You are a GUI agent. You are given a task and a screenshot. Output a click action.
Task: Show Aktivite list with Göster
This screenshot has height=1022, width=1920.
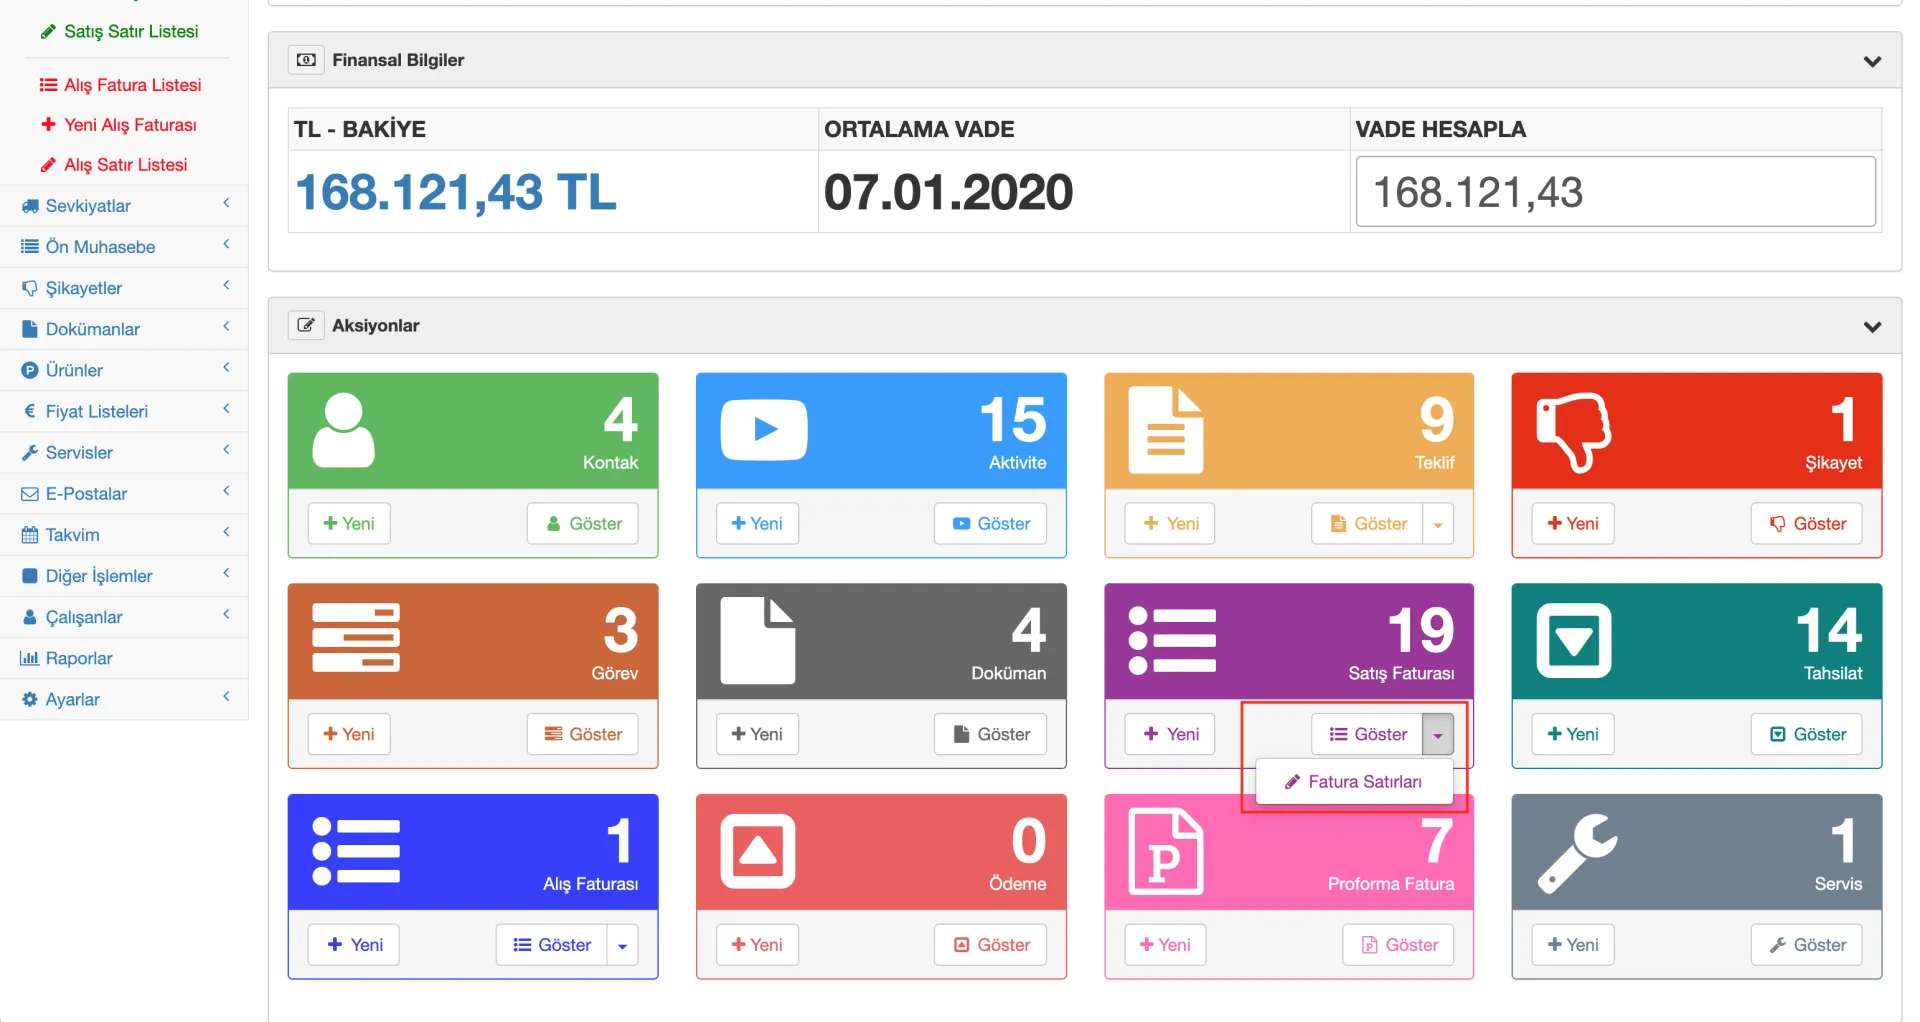[990, 524]
